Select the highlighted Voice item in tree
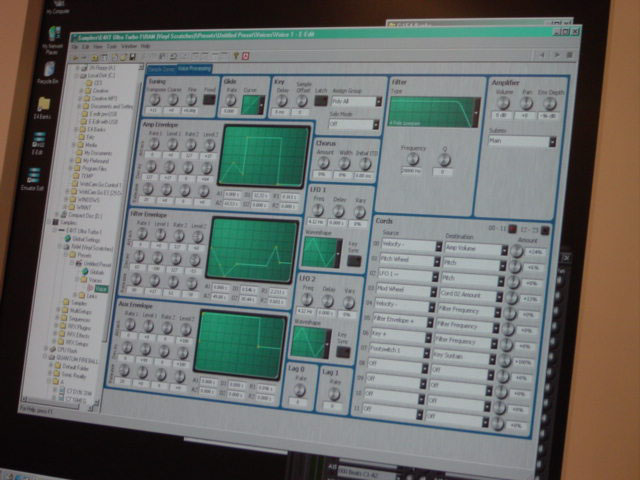Image resolution: width=640 pixels, height=480 pixels. (x=100, y=289)
